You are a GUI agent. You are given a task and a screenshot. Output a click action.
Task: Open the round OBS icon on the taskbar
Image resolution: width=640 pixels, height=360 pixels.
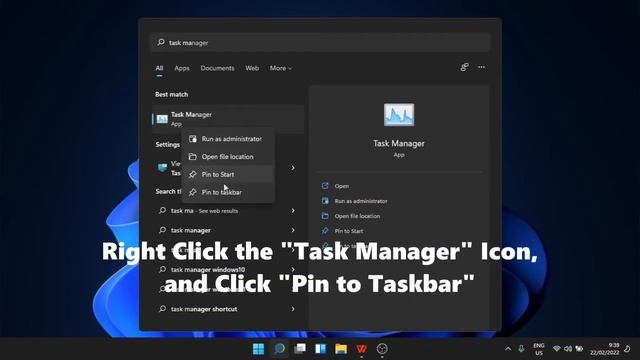click(382, 349)
